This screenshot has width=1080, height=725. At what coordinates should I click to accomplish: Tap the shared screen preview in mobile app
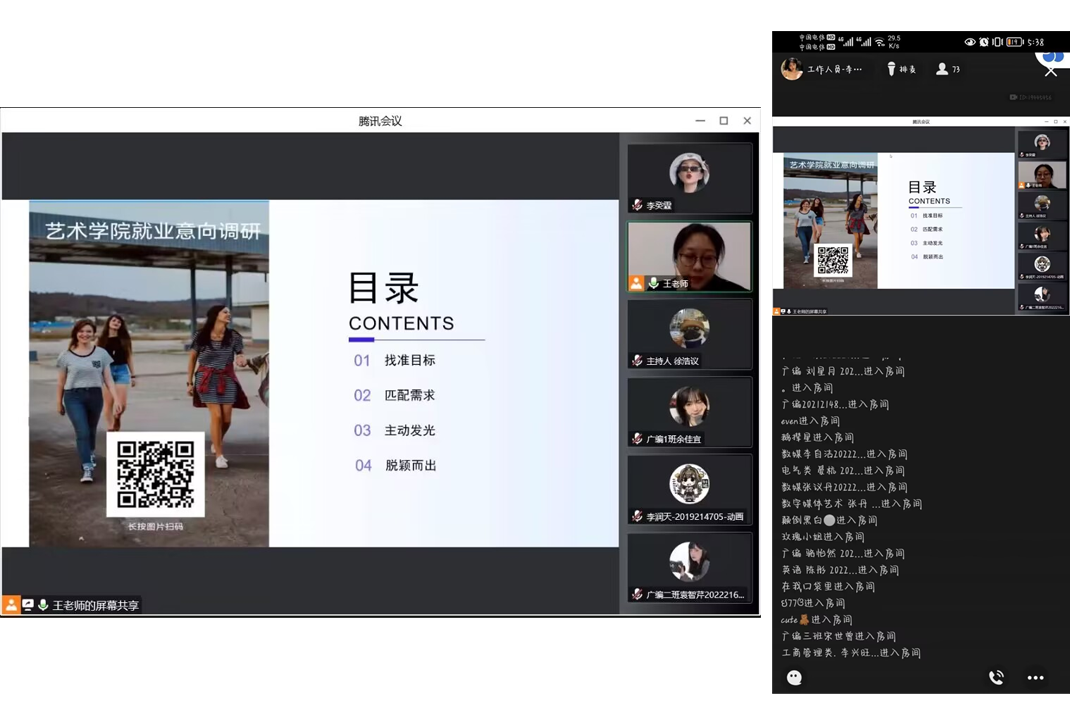(x=894, y=220)
